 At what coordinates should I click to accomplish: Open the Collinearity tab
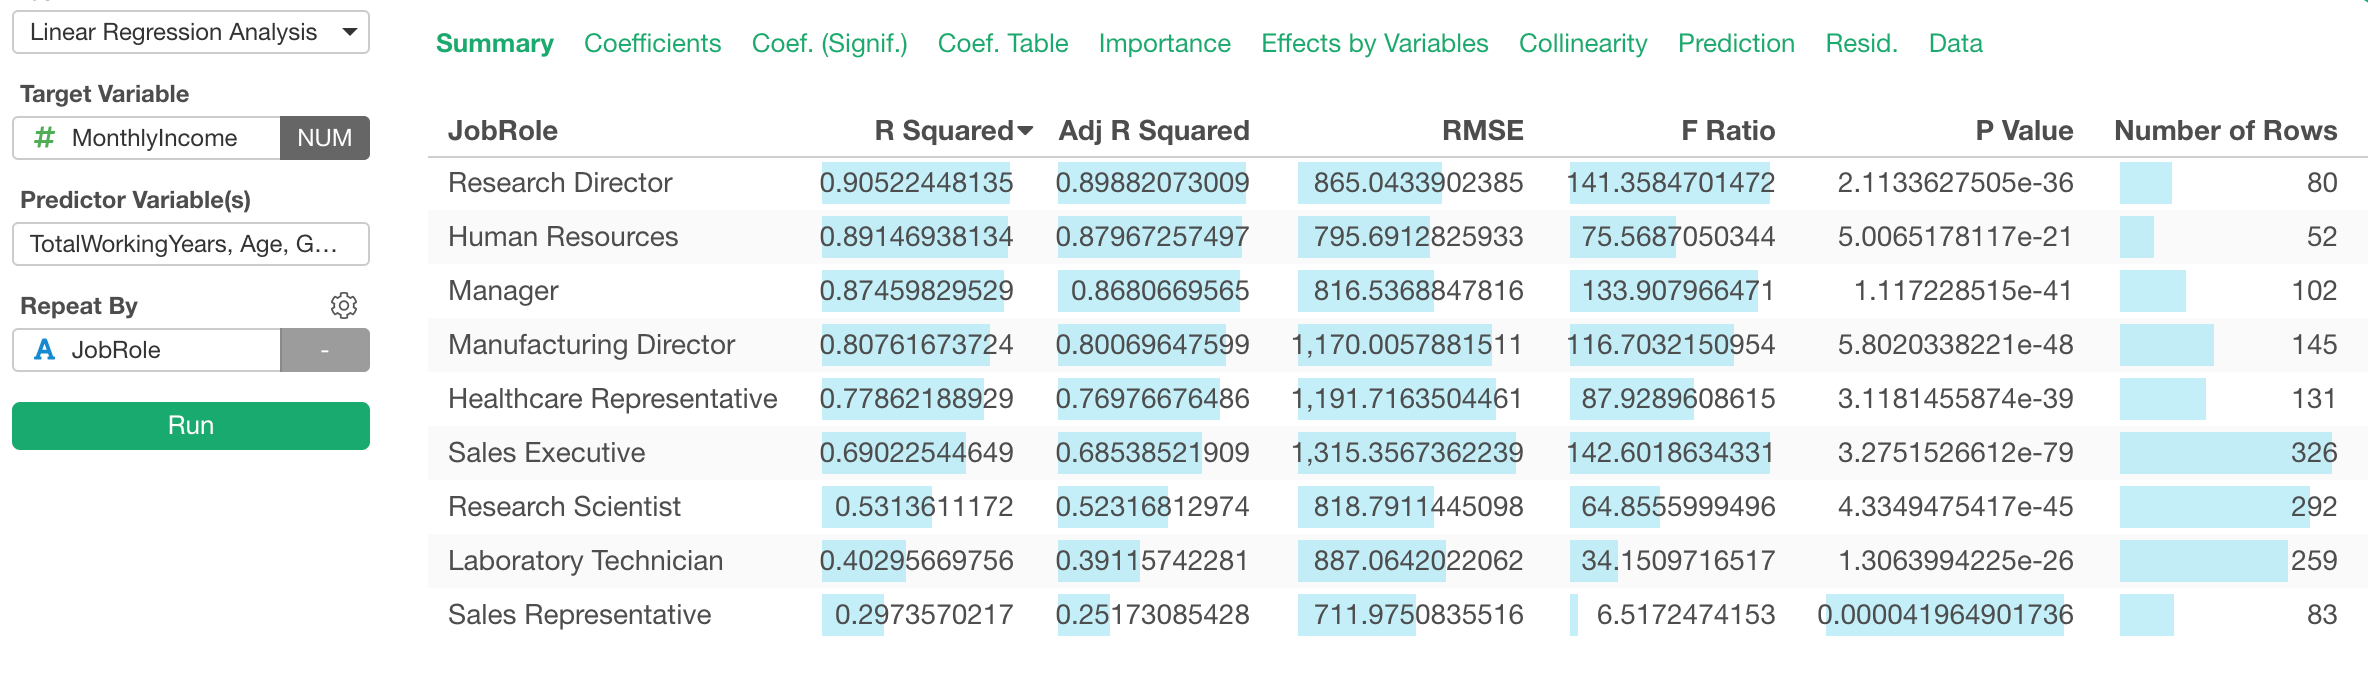coord(1582,43)
